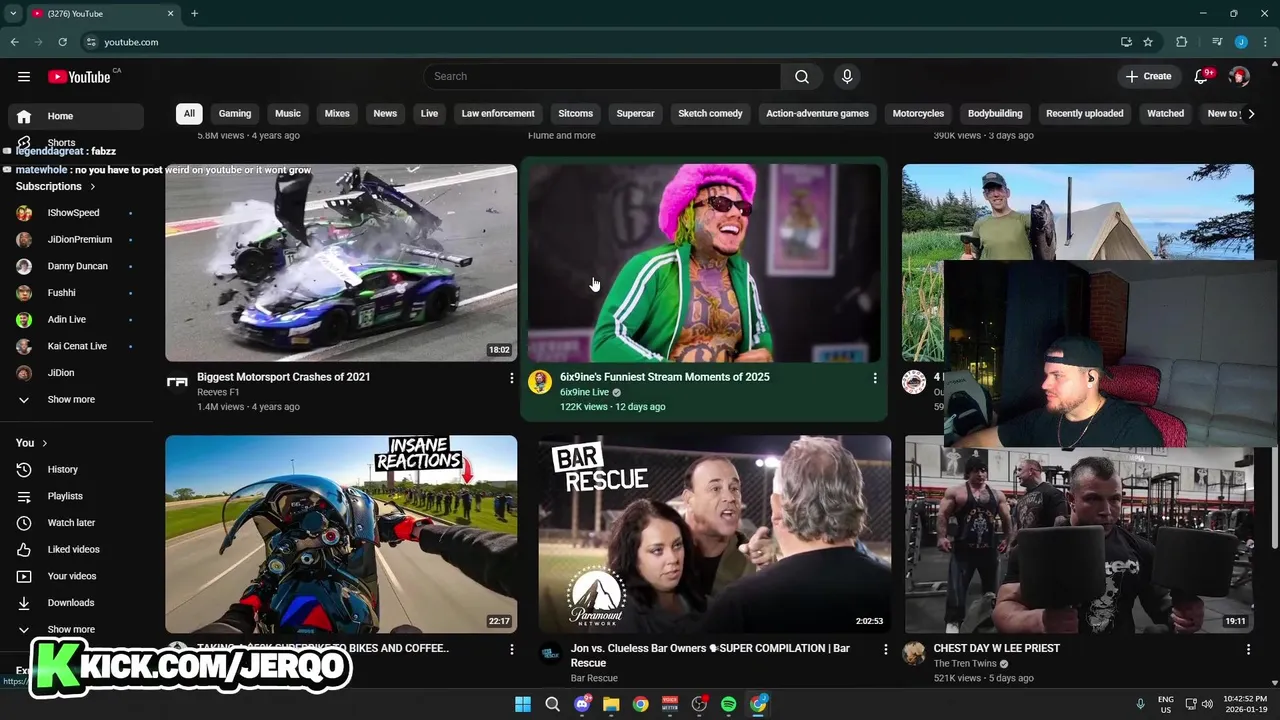
Task: Open the You section chevron
Action: [44, 443]
